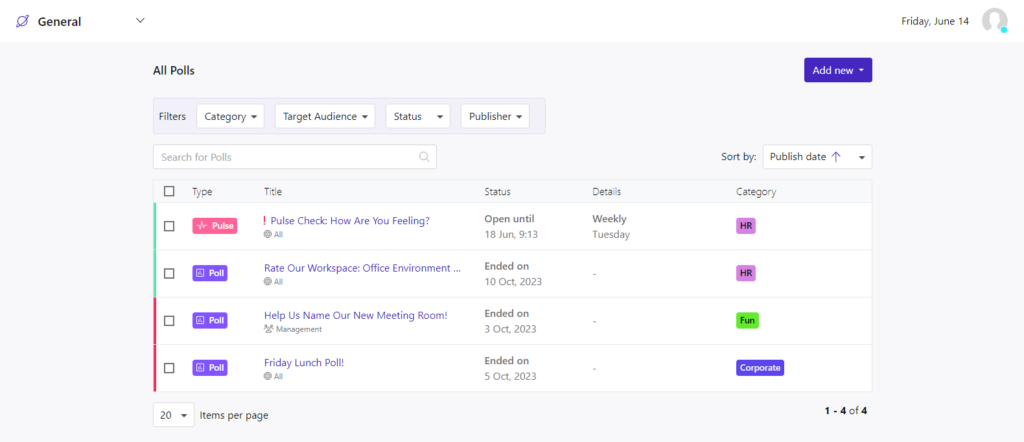This screenshot has height=442, width=1024.
Task: Click the Weekly Tuesday details cell
Action: click(611, 227)
